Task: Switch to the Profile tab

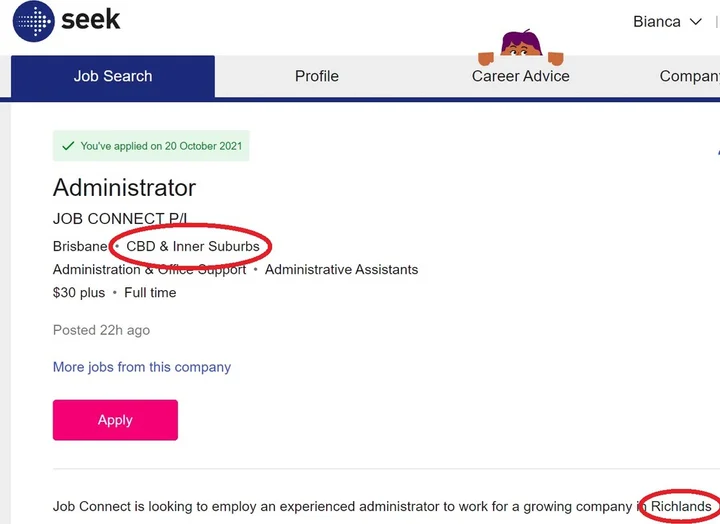Action: click(317, 76)
